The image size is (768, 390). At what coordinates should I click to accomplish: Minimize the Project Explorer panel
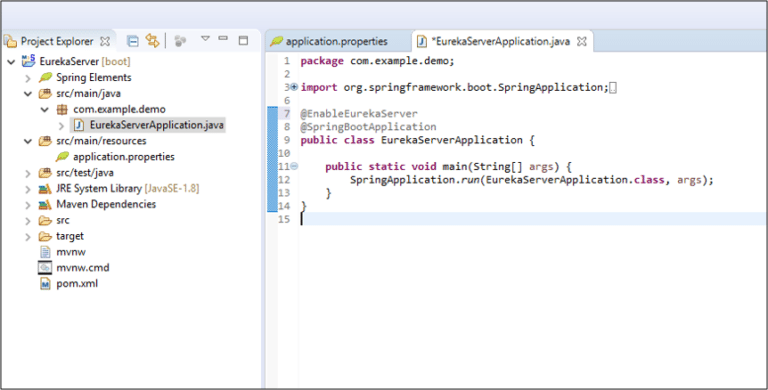tap(223, 38)
